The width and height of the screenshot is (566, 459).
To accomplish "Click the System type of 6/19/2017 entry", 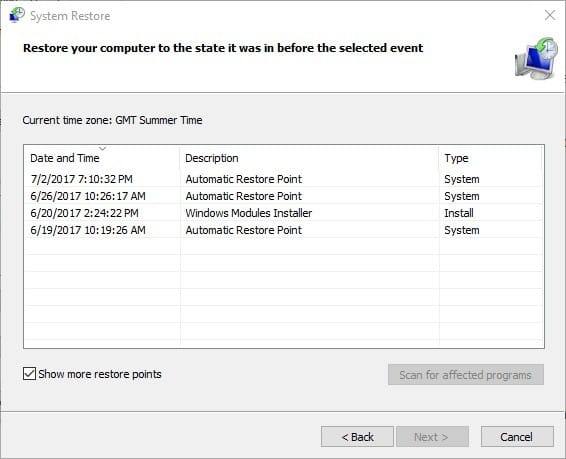I will 462,230.
